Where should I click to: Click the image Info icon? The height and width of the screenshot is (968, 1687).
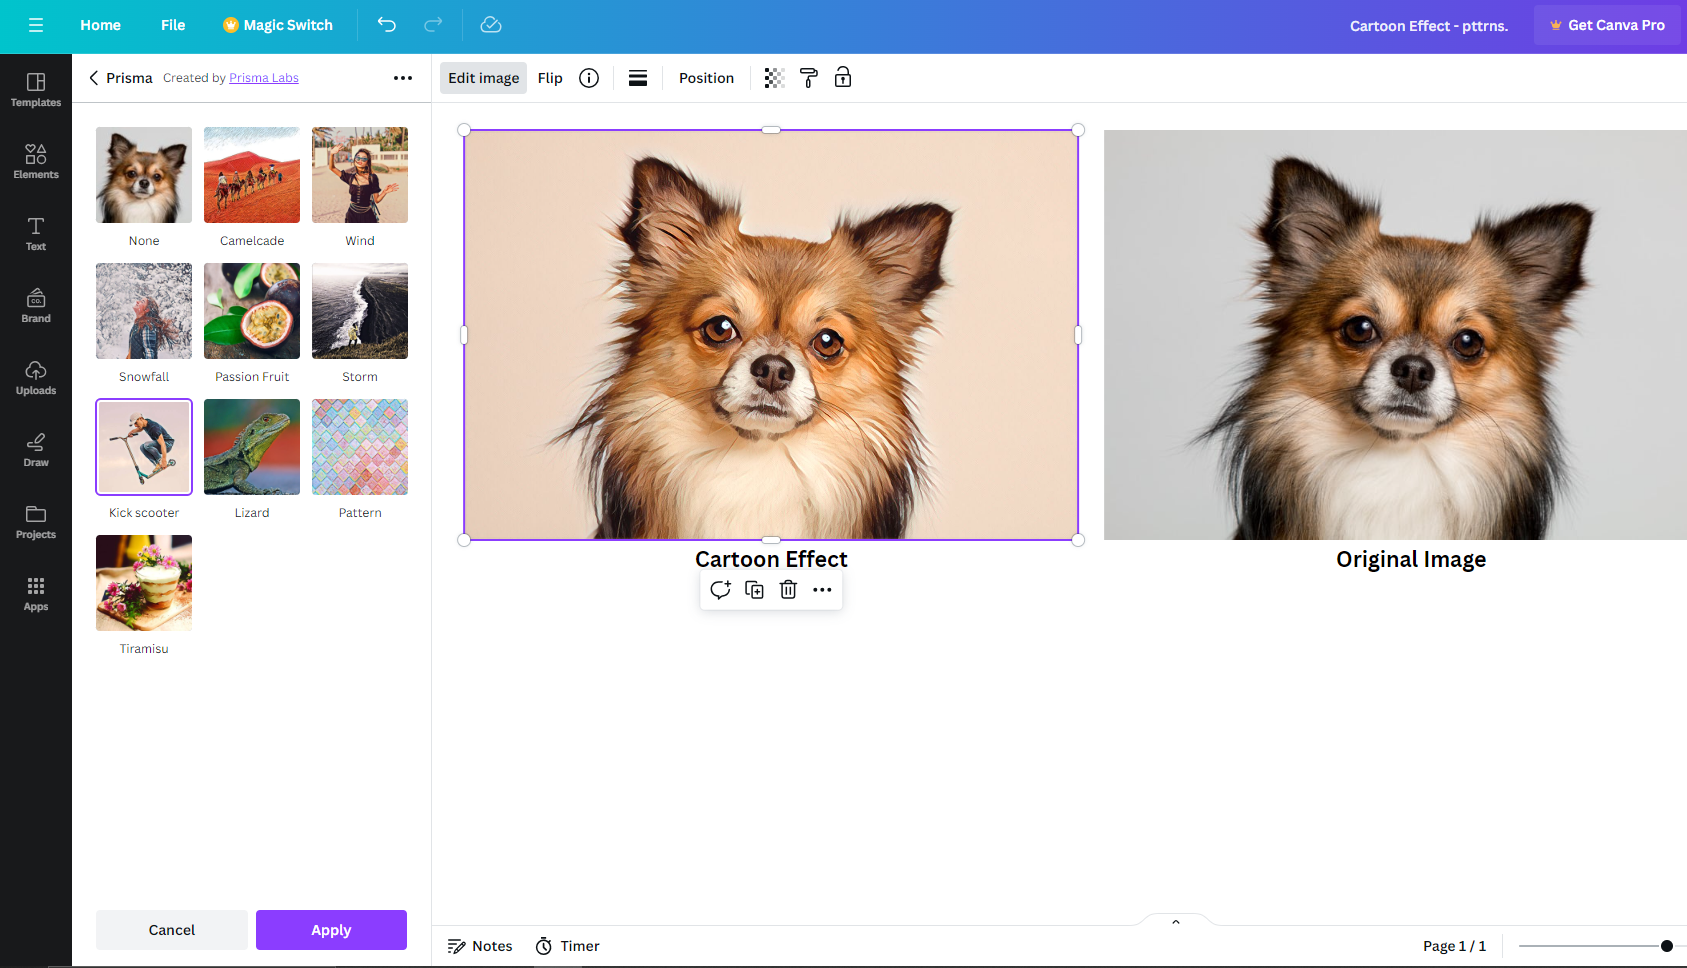tap(589, 78)
